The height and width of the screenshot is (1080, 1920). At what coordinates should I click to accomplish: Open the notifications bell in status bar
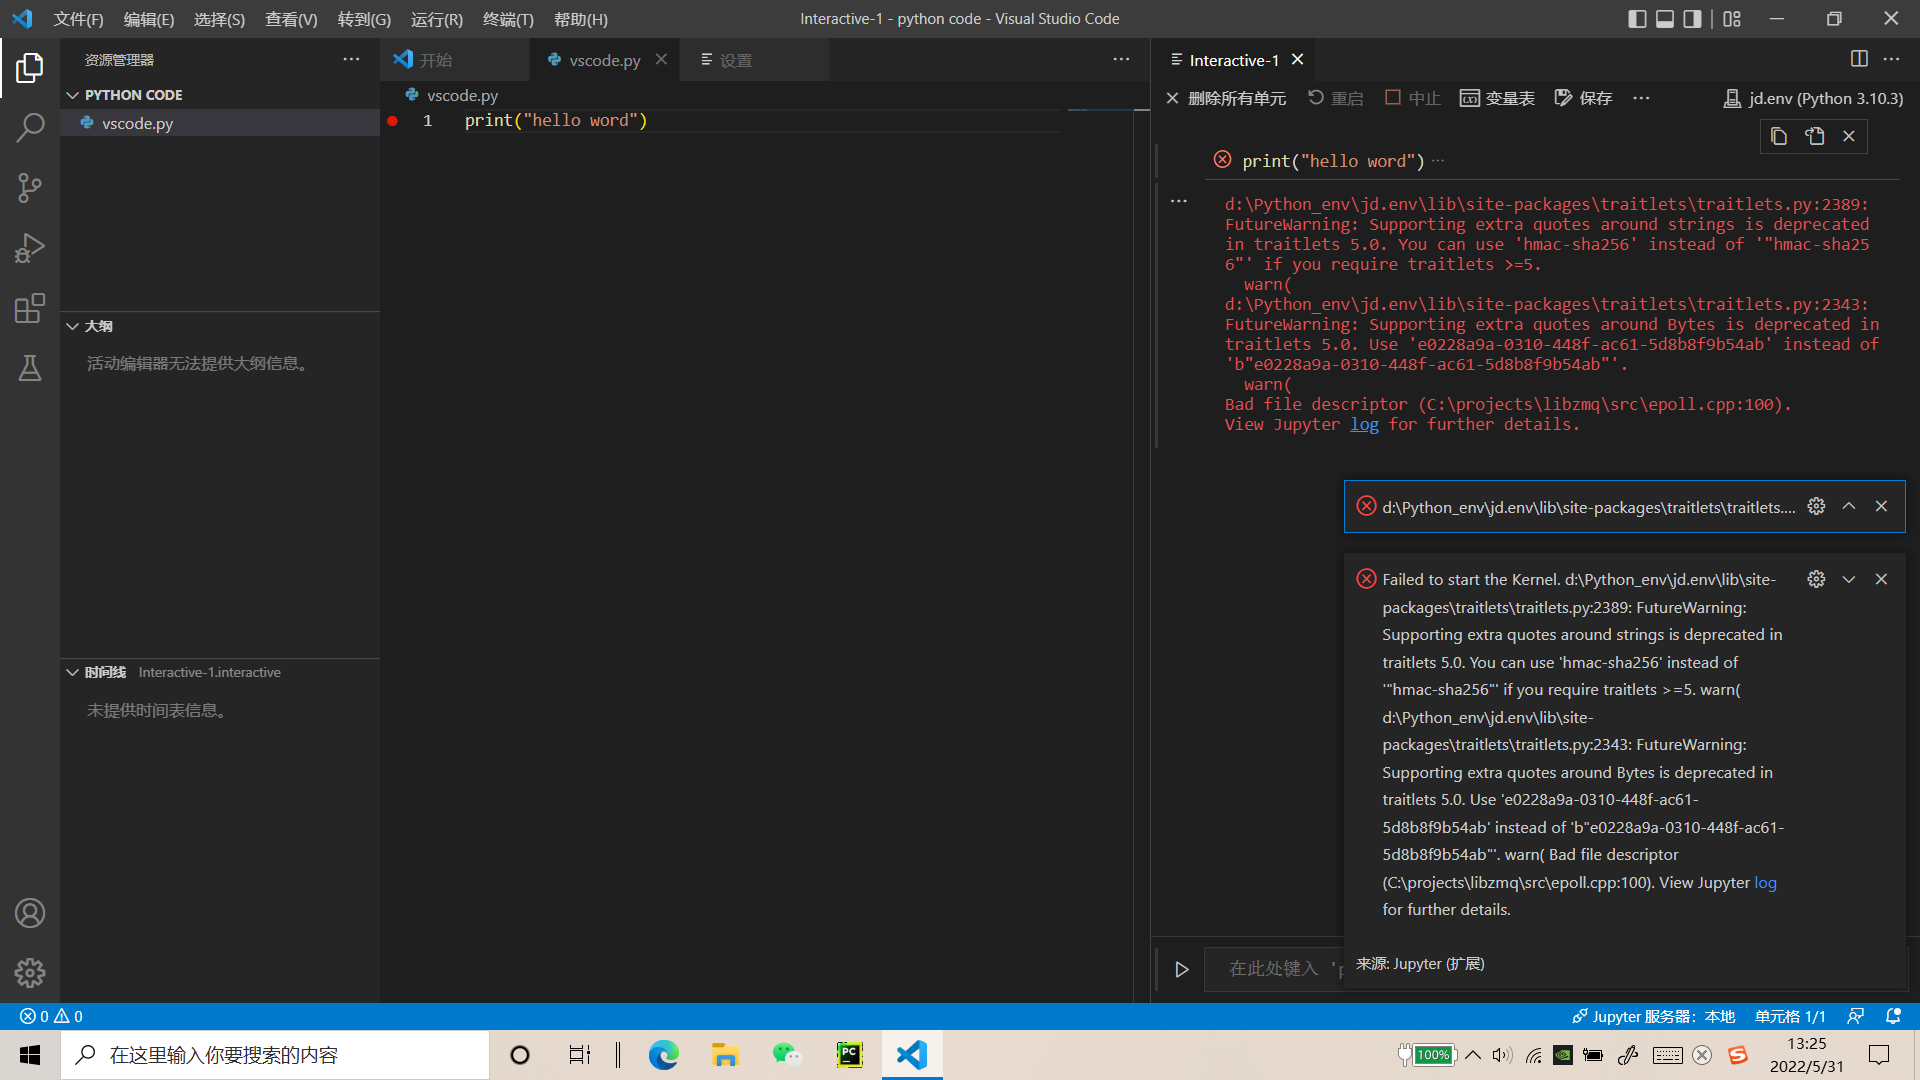(x=1893, y=1016)
